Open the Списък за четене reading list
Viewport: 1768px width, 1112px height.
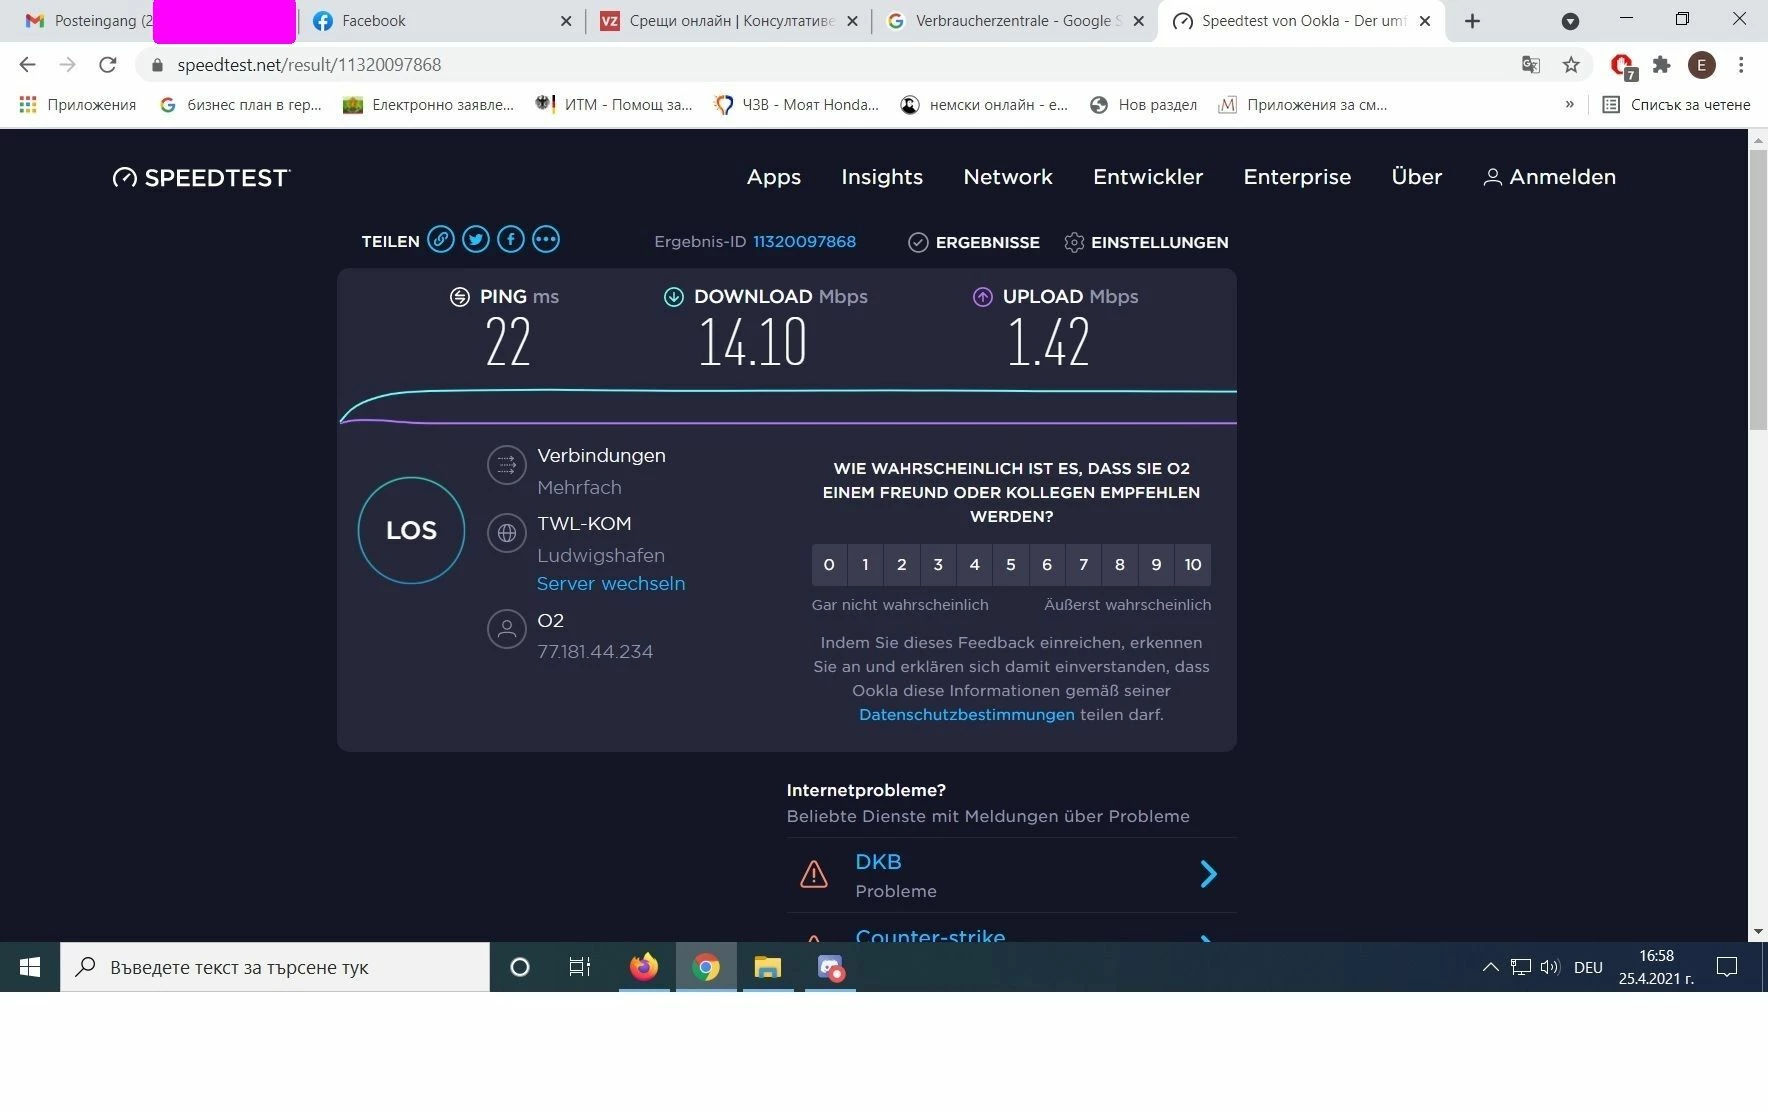pyautogui.click(x=1676, y=104)
